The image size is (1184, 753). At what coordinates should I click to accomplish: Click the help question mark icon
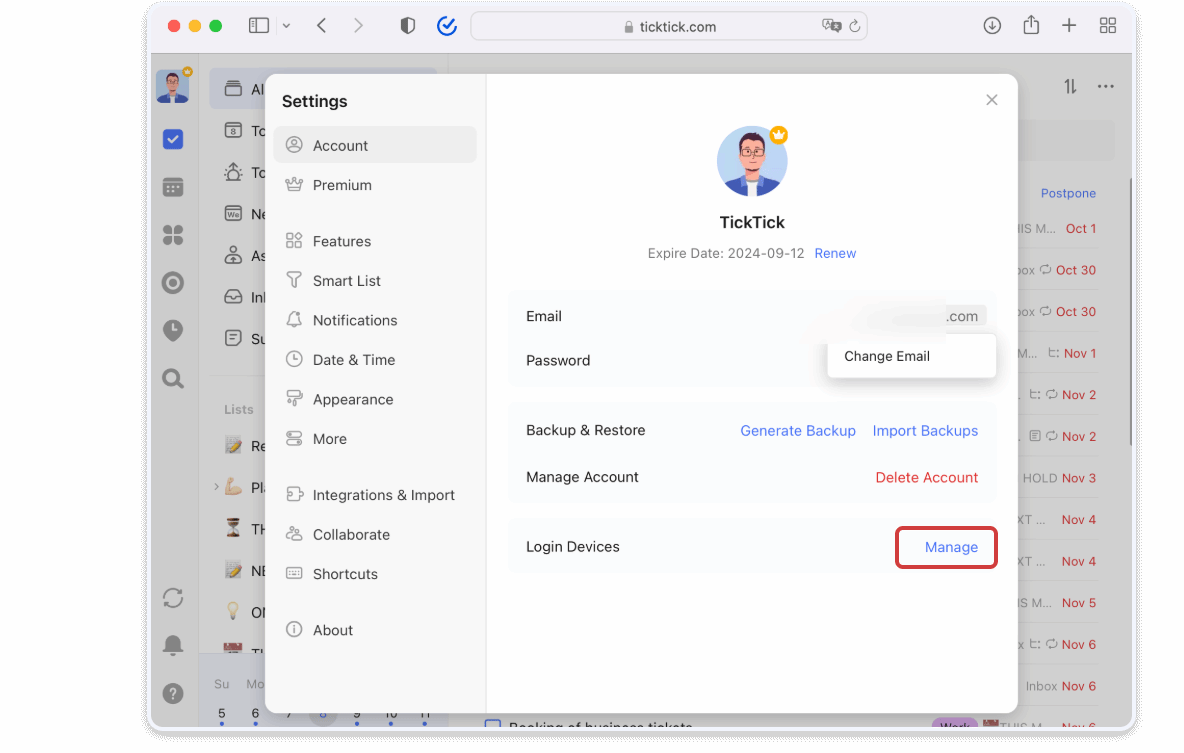point(173,693)
